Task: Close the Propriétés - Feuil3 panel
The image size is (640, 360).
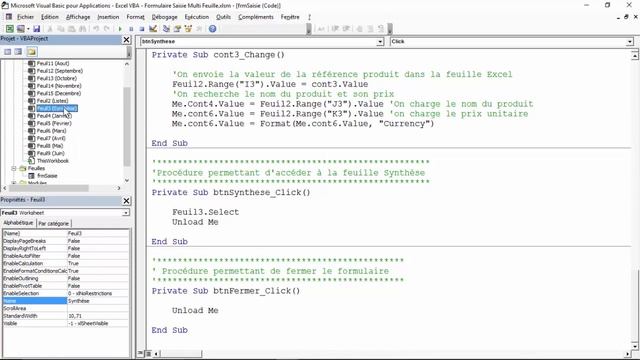Action: [x=127, y=200]
